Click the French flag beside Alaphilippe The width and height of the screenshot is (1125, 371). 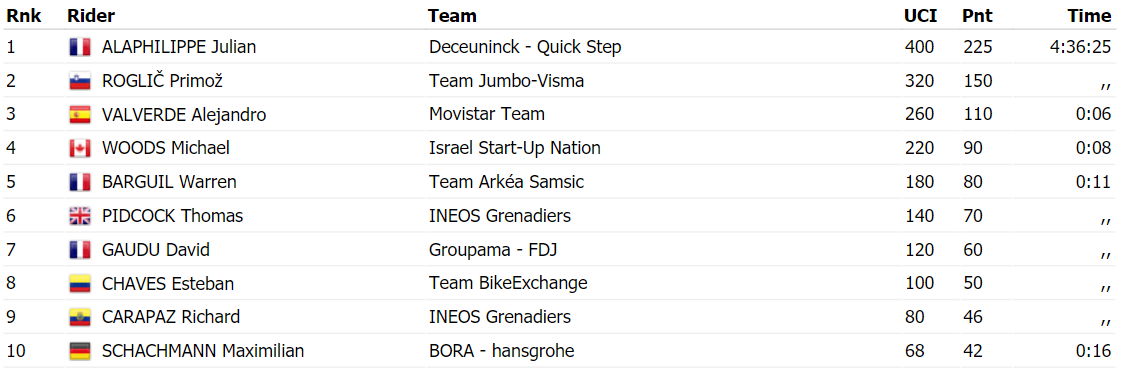(80, 47)
